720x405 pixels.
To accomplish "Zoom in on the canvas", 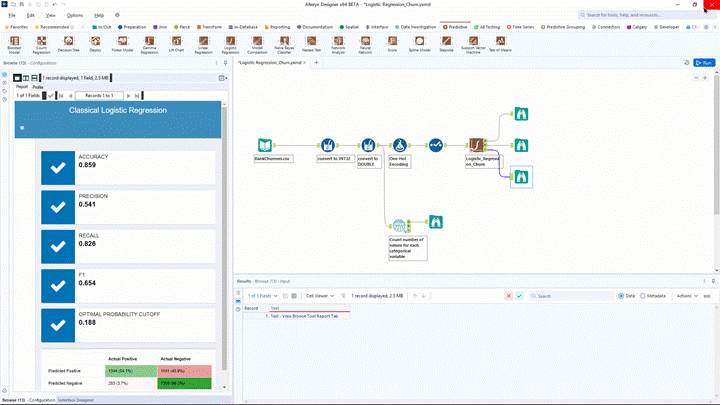I will pyautogui.click(x=705, y=78).
